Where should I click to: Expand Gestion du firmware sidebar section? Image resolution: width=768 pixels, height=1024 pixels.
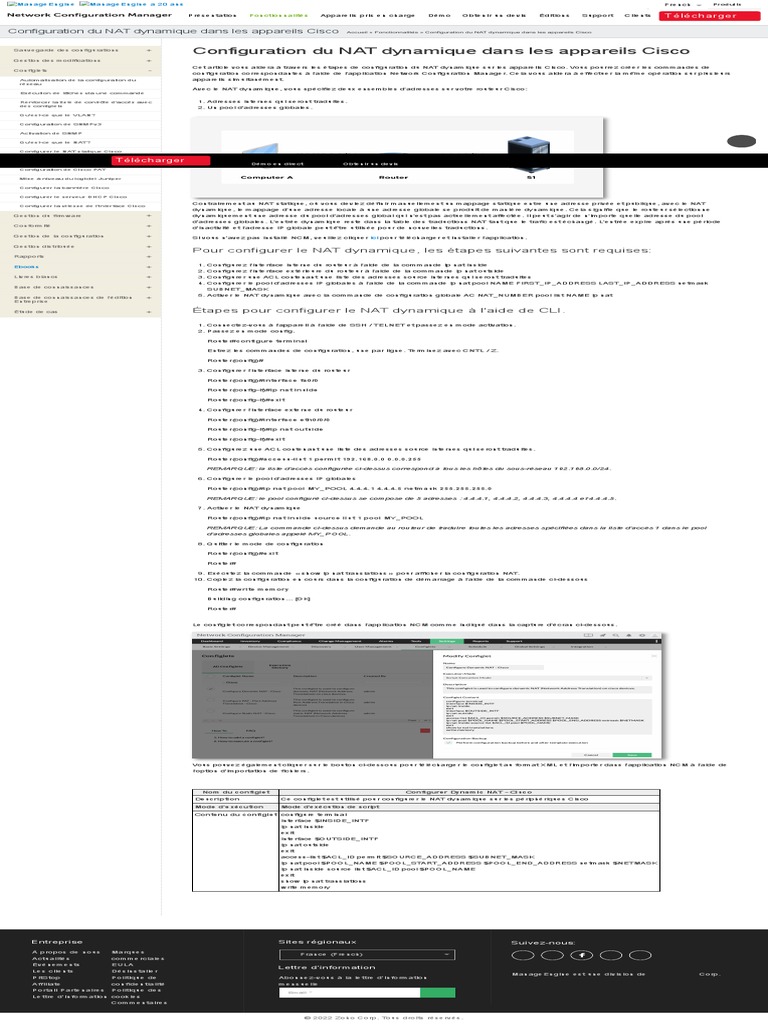coord(80,216)
